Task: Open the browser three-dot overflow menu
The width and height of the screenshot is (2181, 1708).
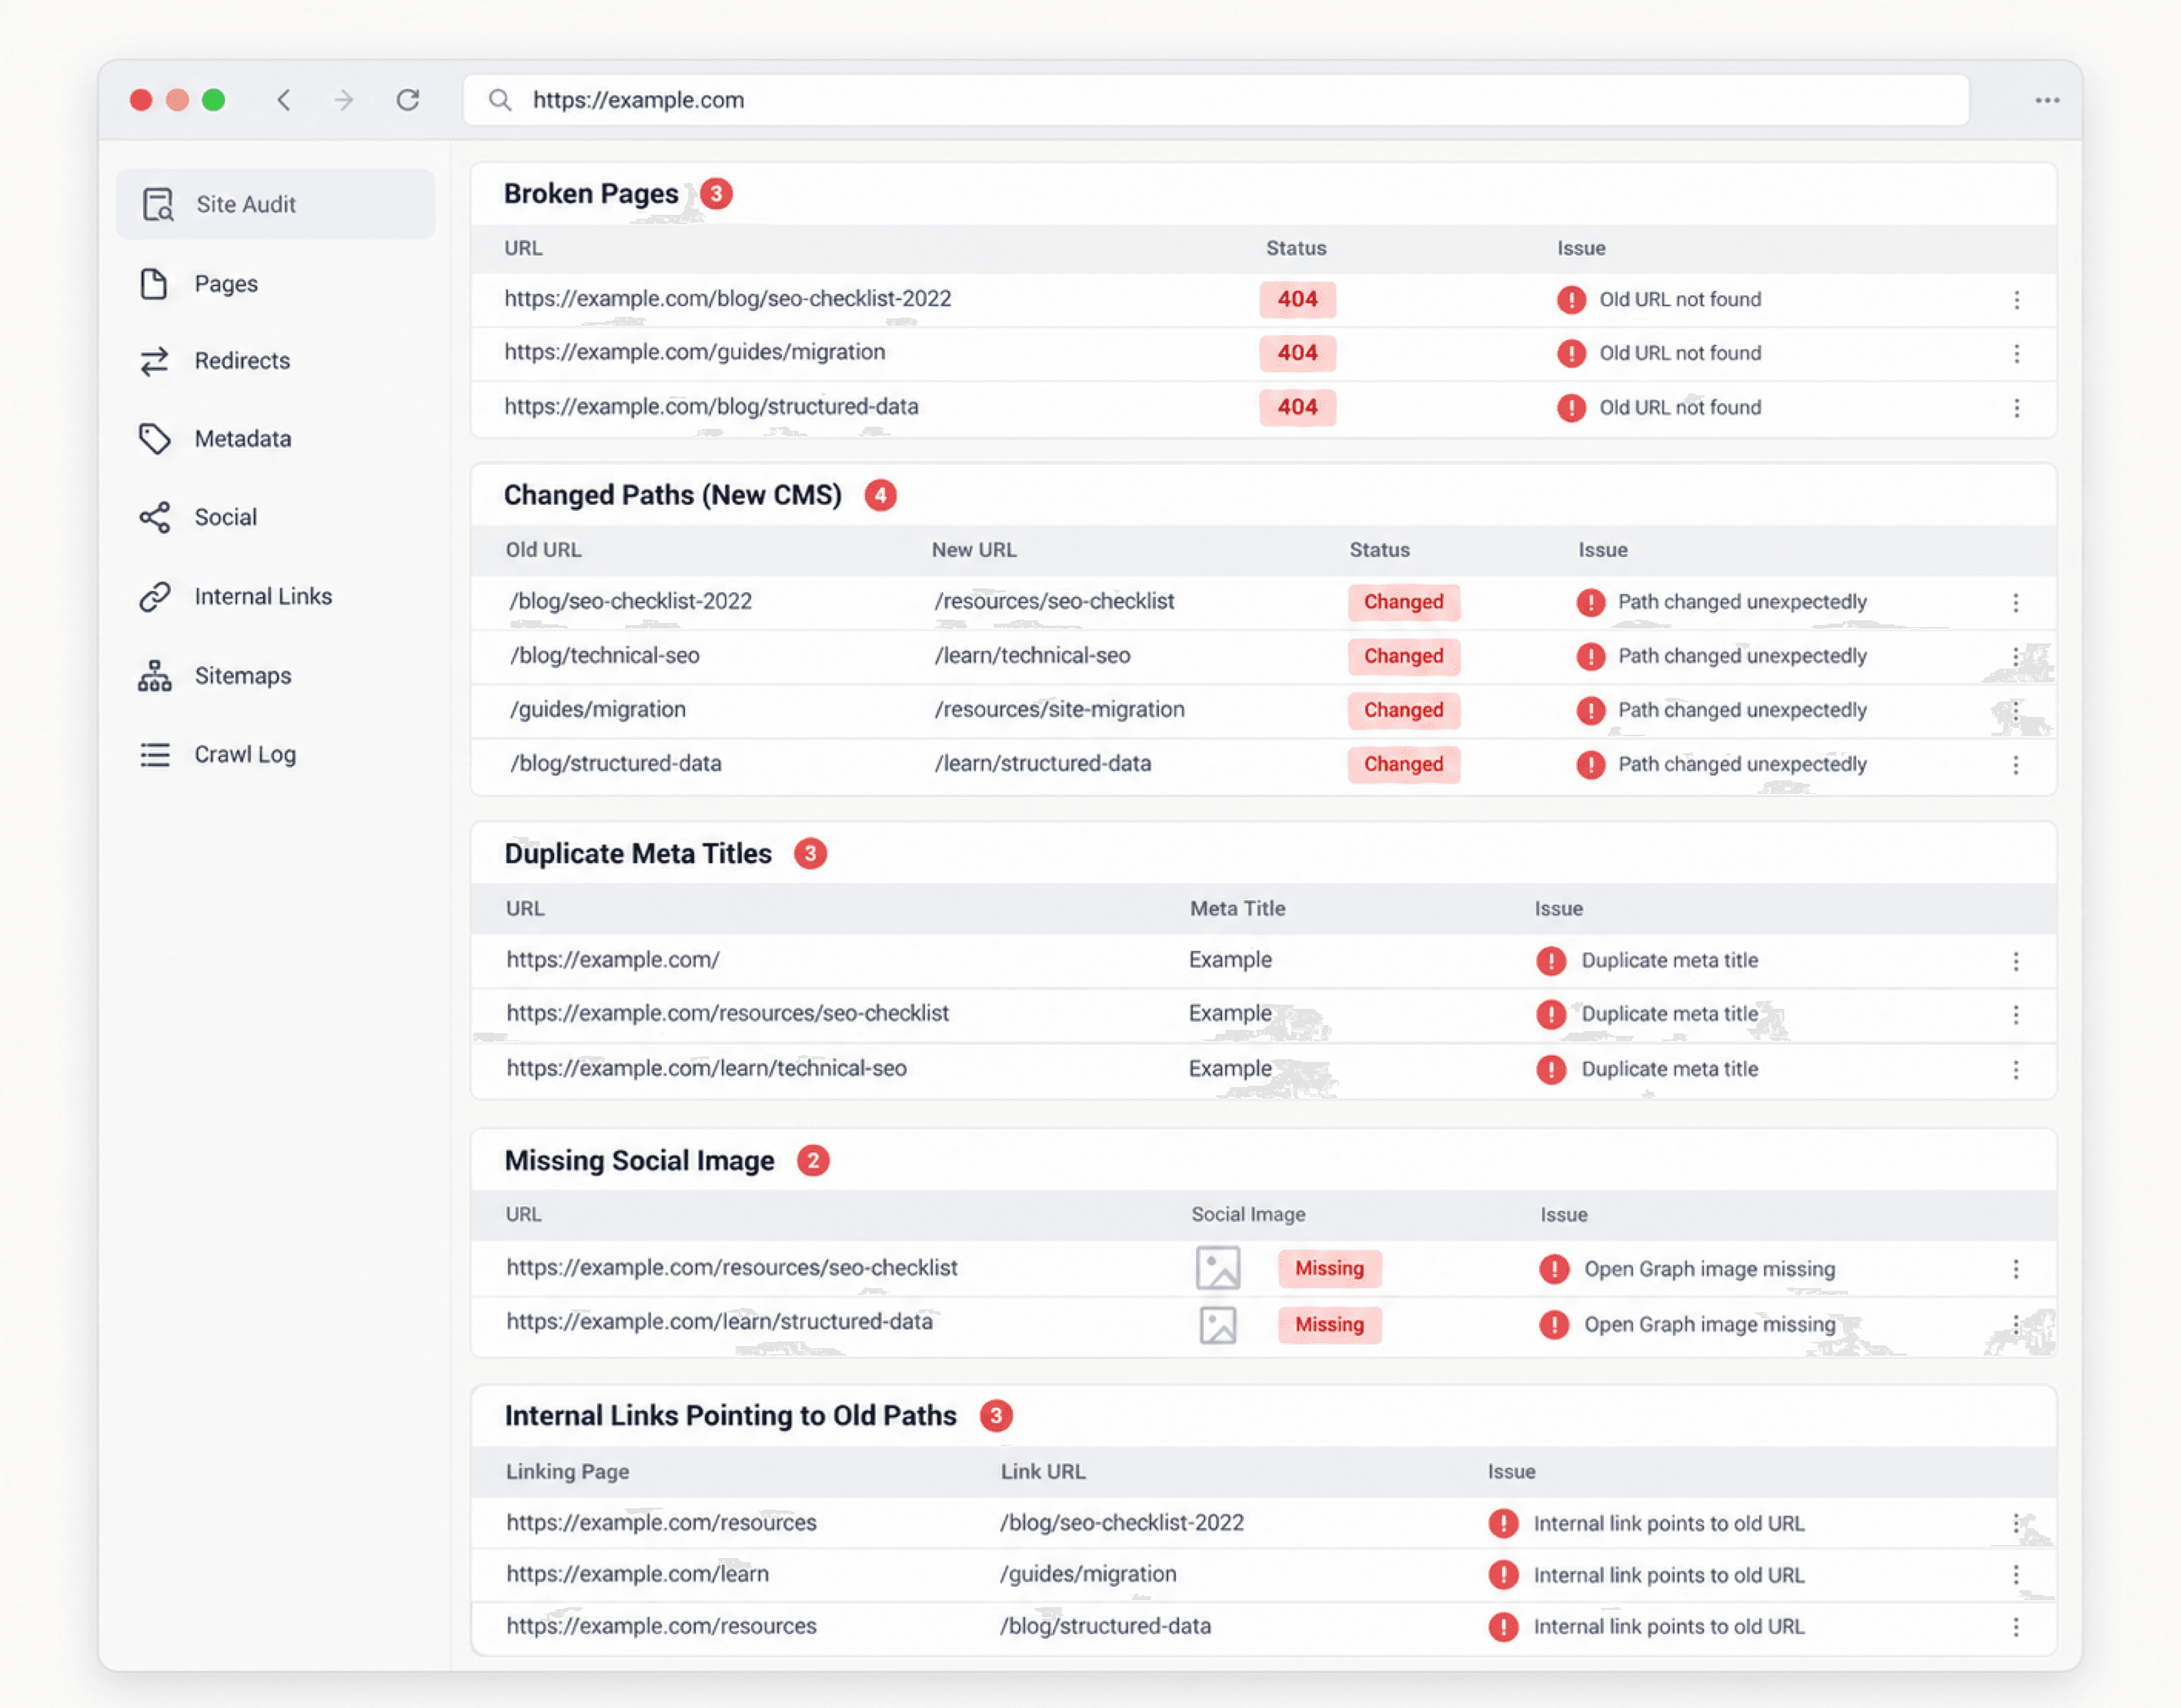Action: [2047, 100]
